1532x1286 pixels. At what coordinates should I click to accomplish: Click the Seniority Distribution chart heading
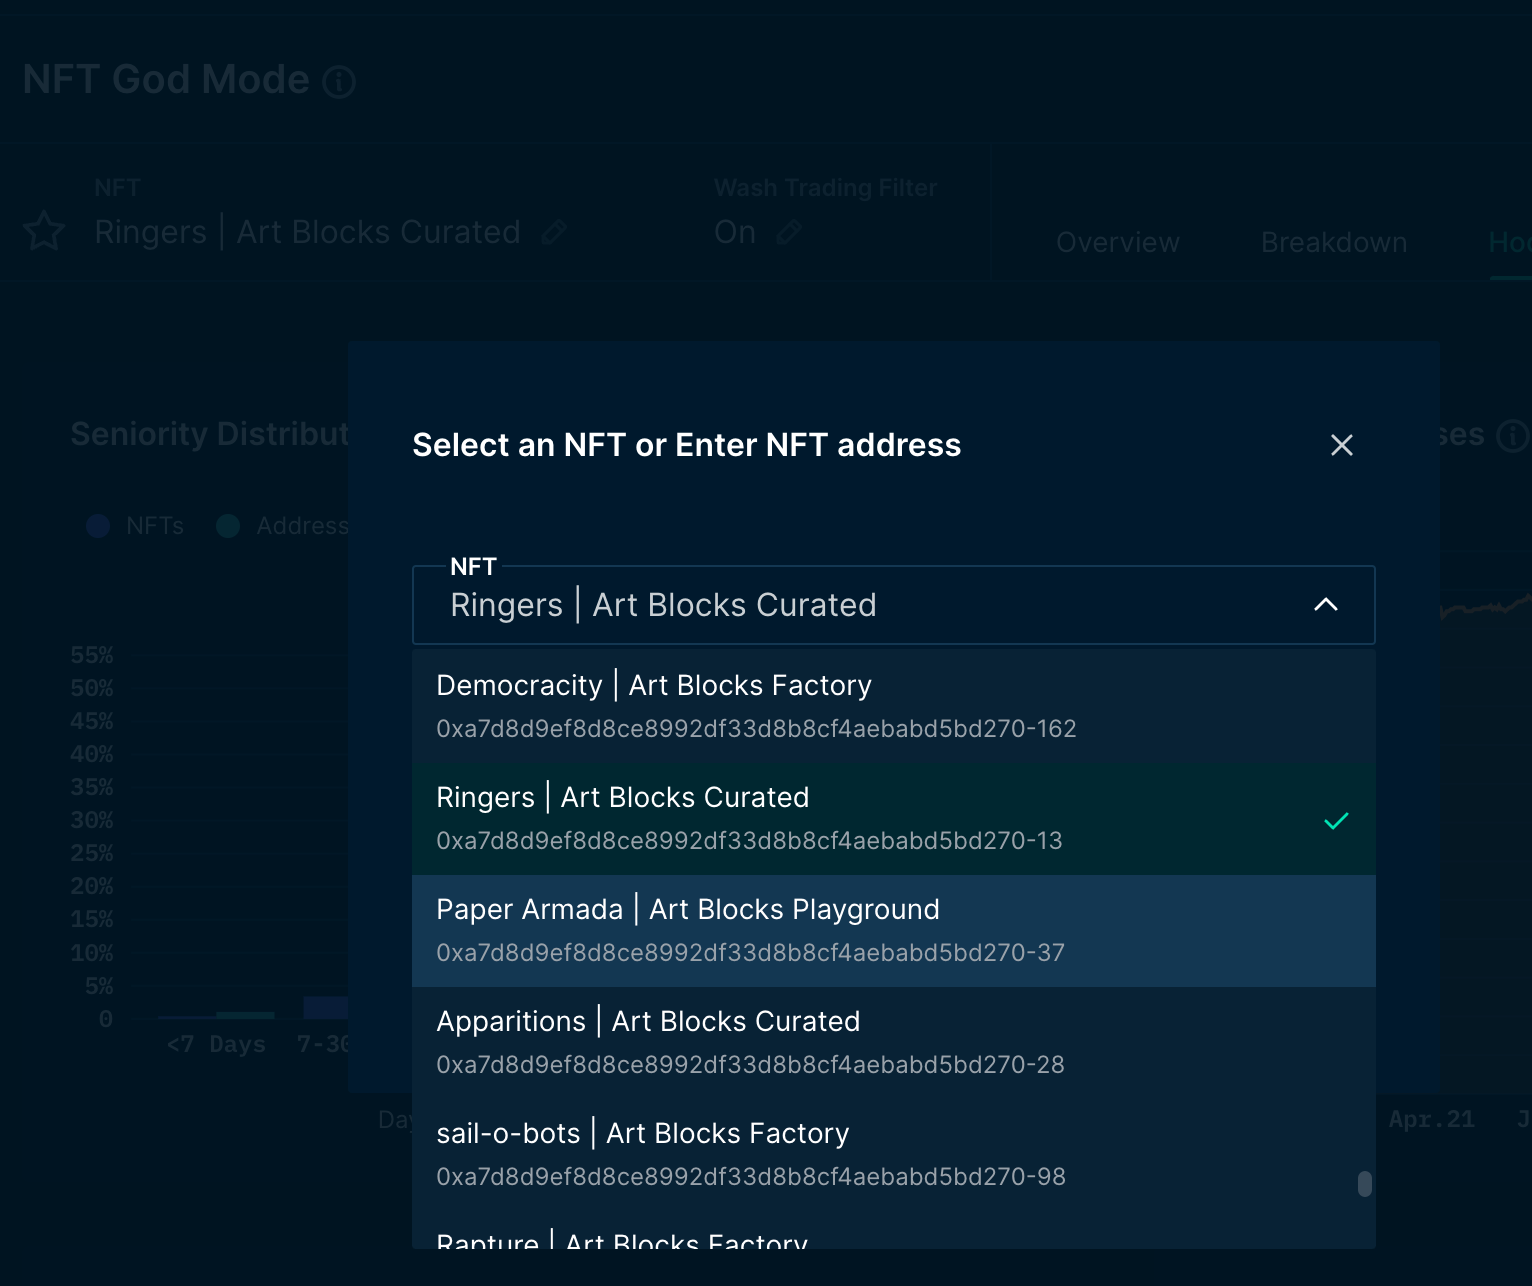click(210, 434)
